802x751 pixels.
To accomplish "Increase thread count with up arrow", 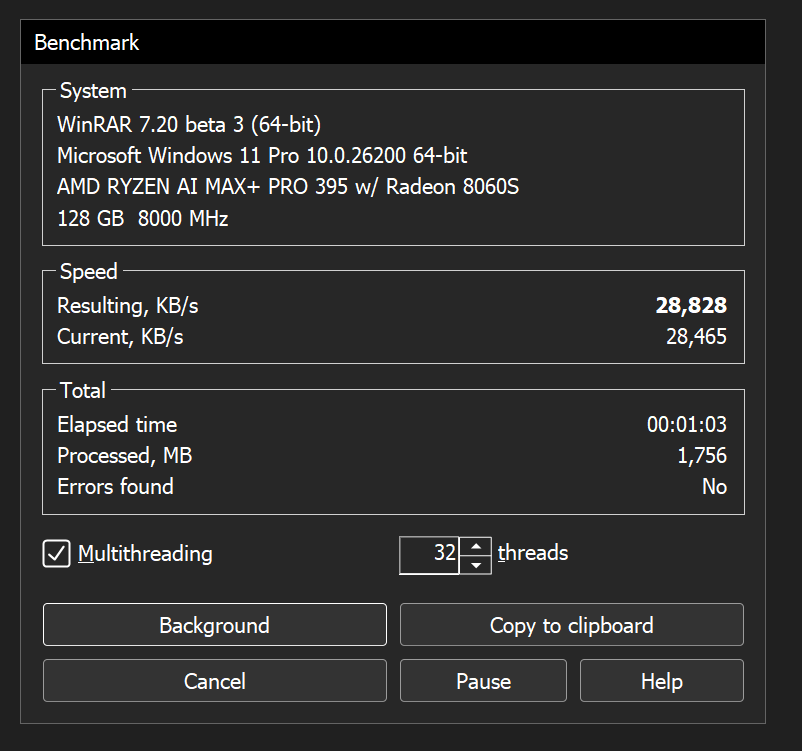I will pos(476,546).
